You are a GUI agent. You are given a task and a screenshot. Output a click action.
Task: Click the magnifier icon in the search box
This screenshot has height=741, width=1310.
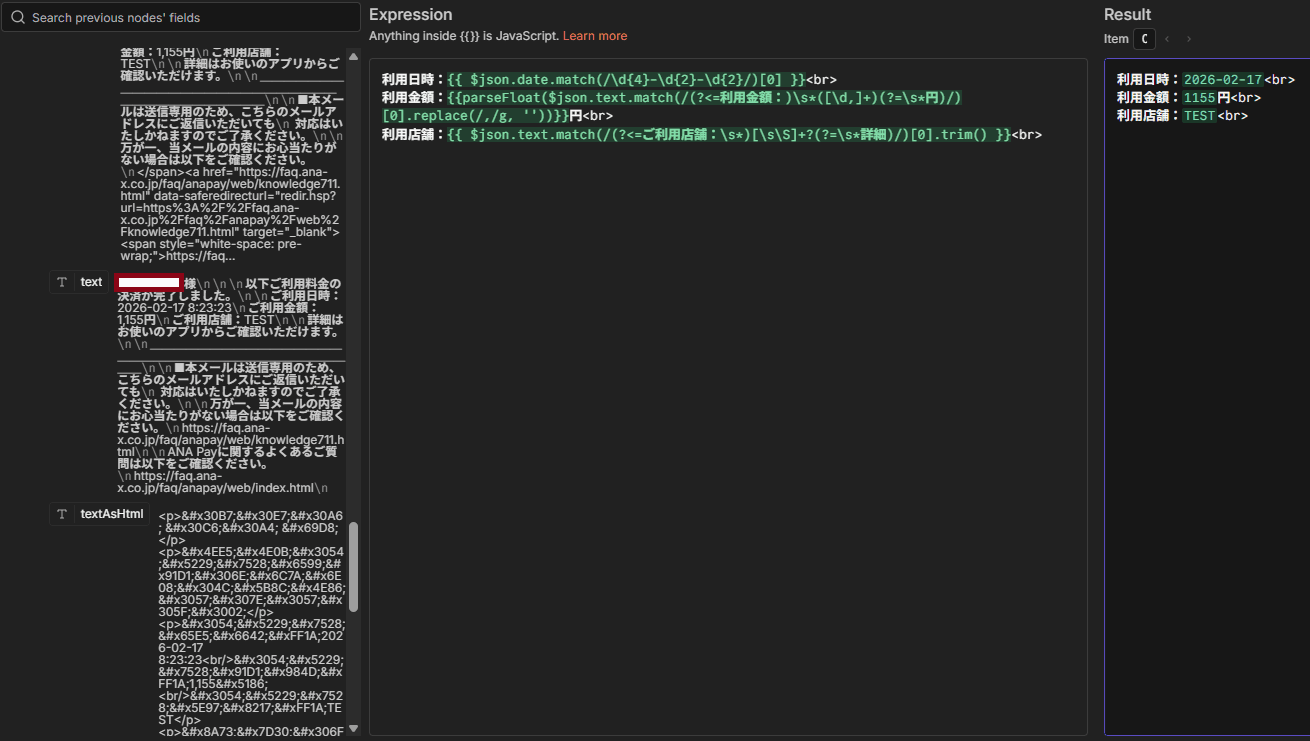[18, 18]
